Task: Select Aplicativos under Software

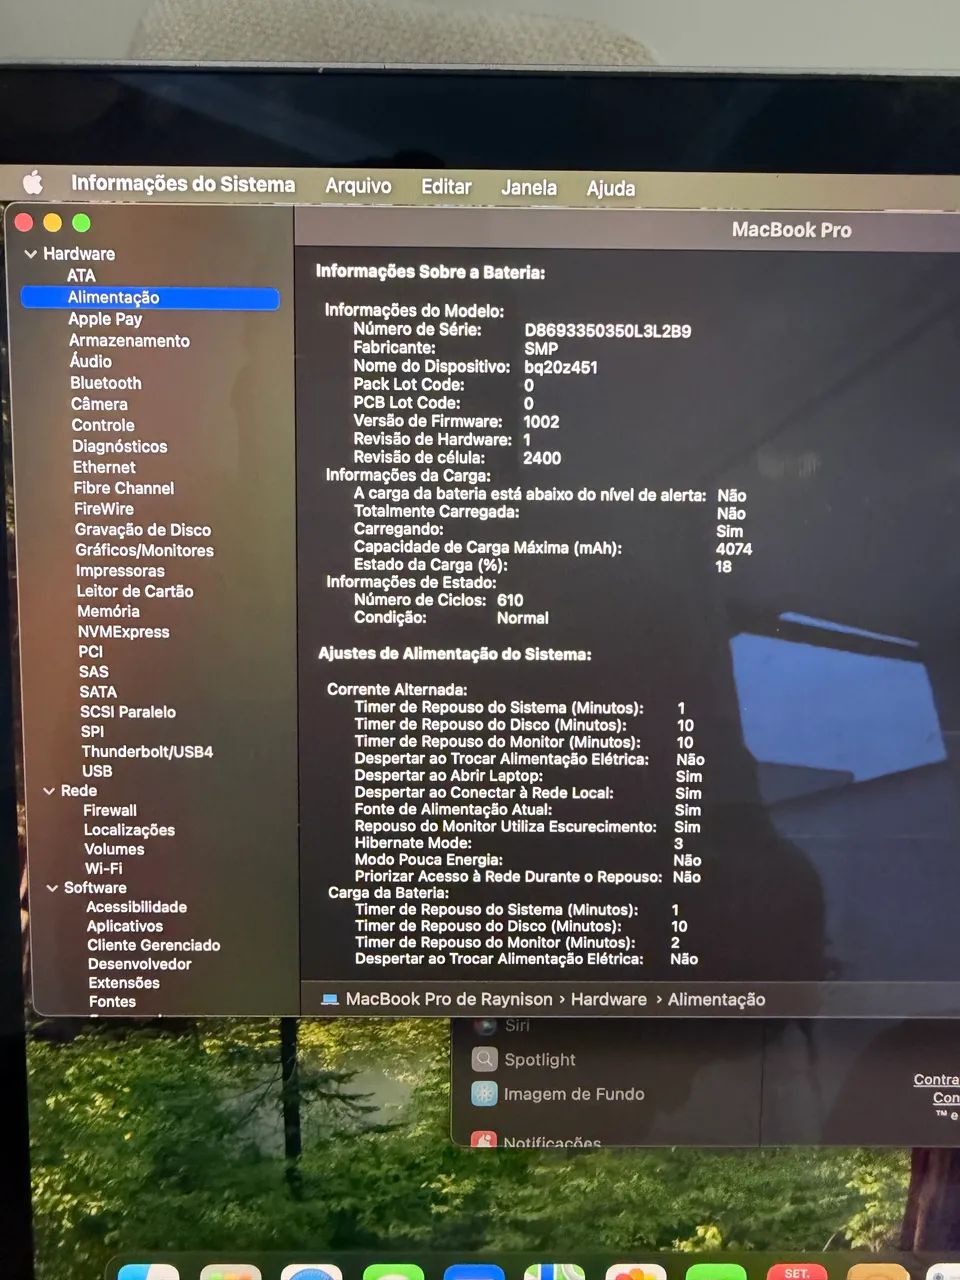Action: (x=125, y=926)
